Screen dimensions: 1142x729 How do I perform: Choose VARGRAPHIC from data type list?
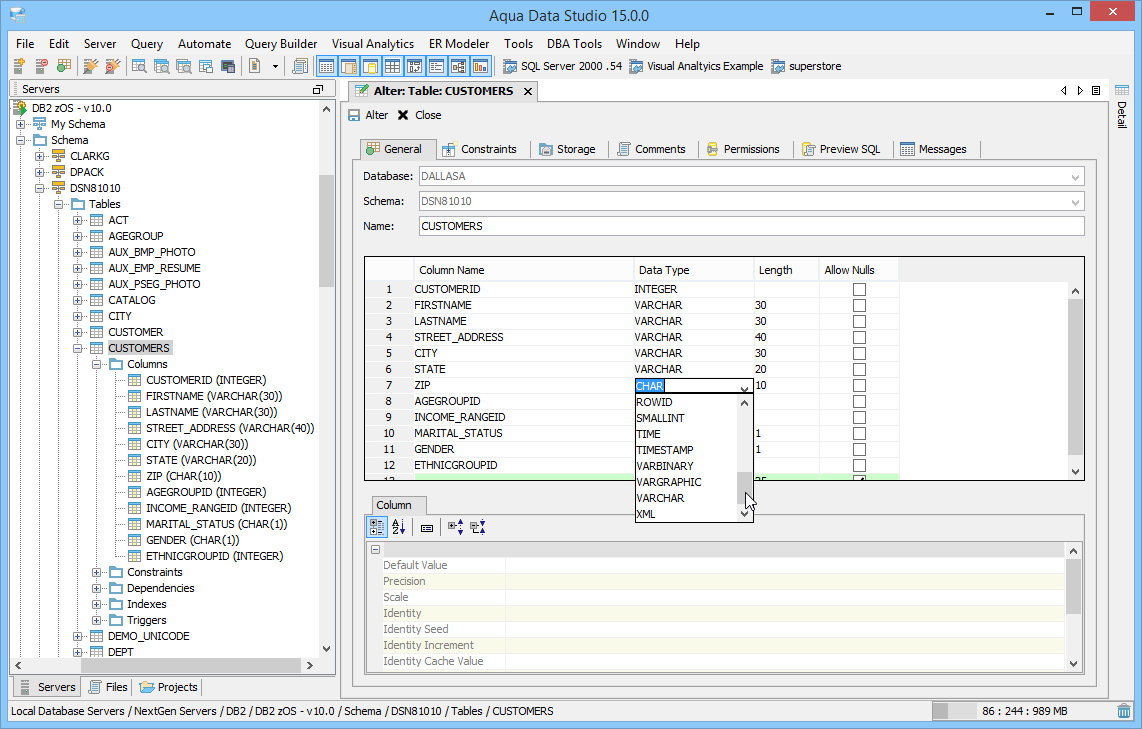click(x=669, y=482)
